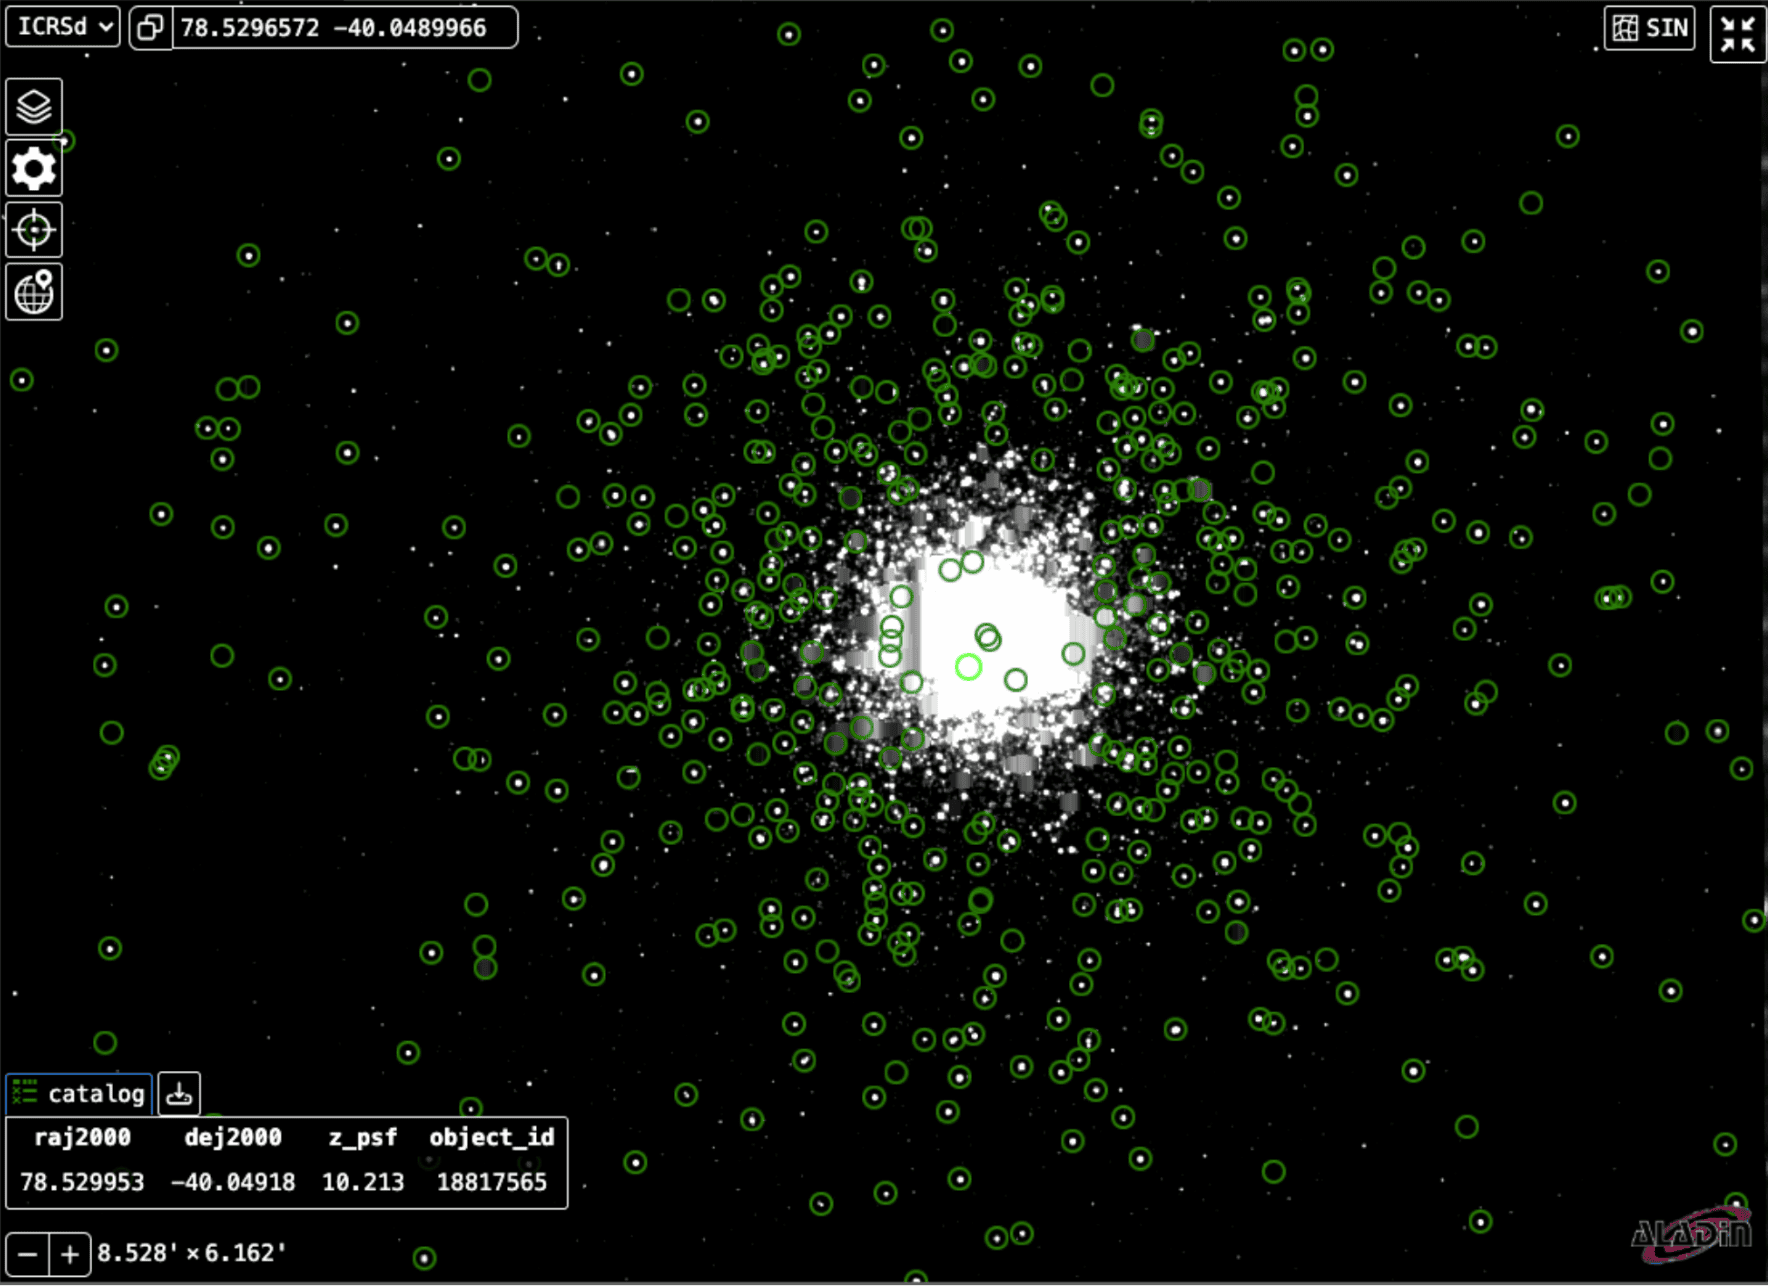Open the settings gear menu
The height and width of the screenshot is (1286, 1768).
point(34,169)
